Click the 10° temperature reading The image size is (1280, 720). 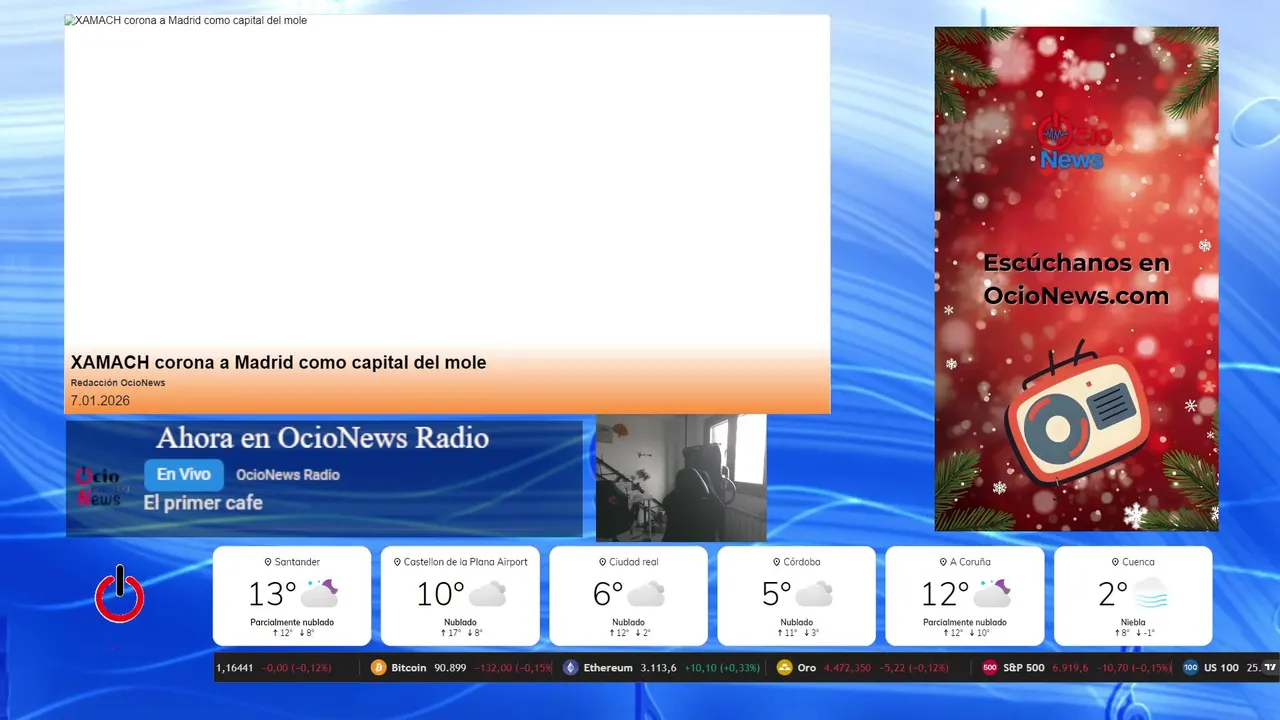(440, 594)
